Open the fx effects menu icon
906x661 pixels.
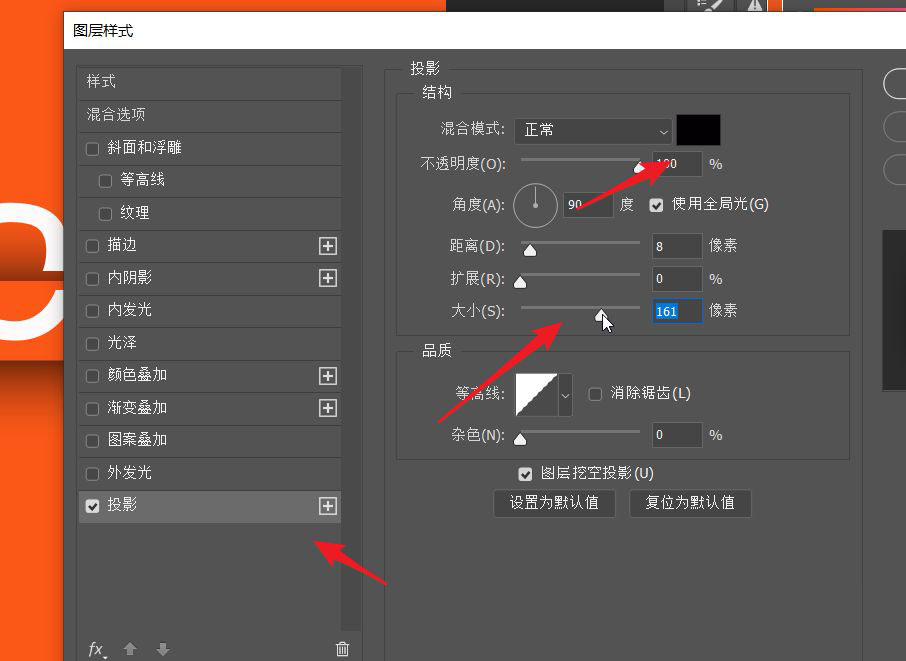[97, 649]
